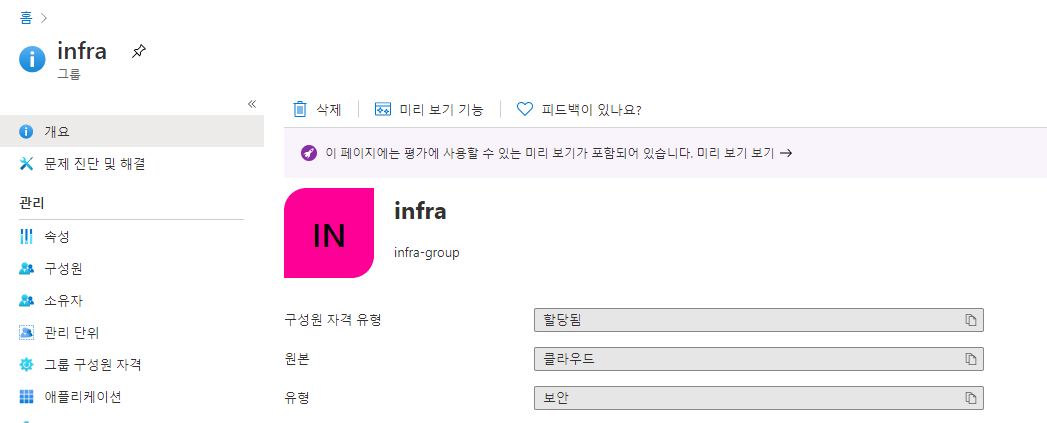The width and height of the screenshot is (1047, 423).
Task: Copy the 구성원 자격 유형 value
Action: [971, 320]
